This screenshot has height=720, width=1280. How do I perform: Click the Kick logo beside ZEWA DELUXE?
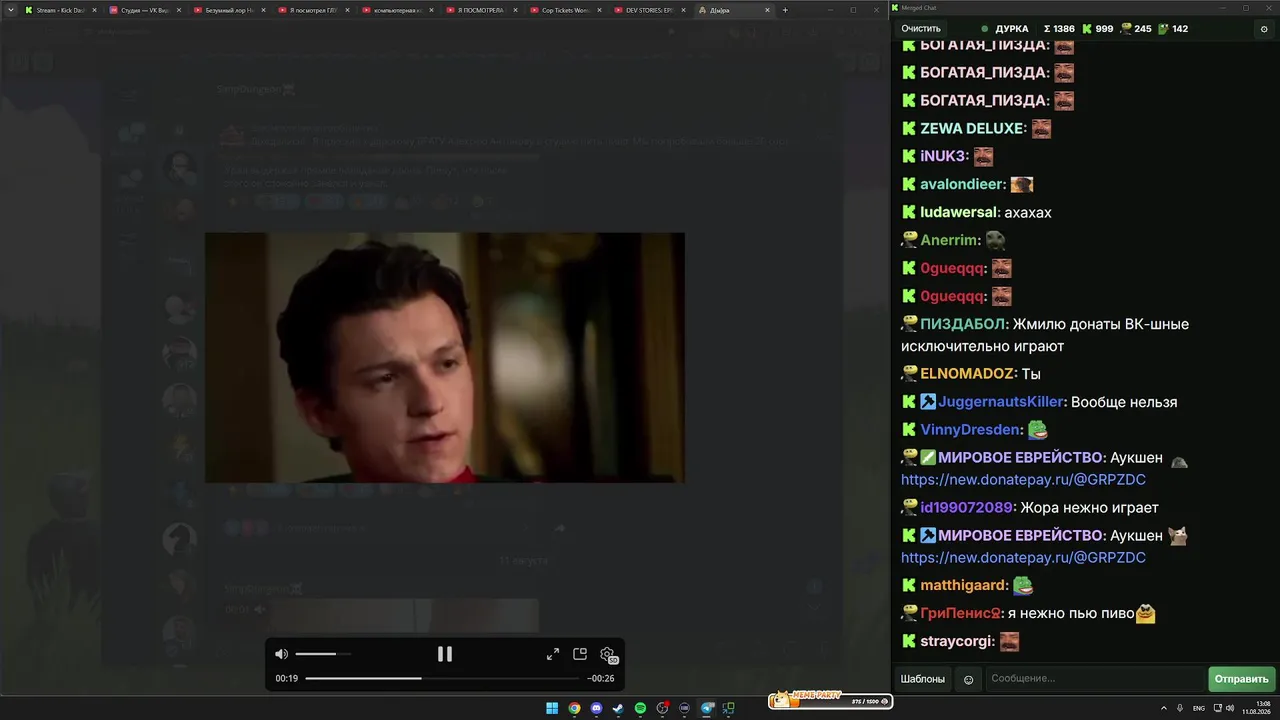point(909,129)
